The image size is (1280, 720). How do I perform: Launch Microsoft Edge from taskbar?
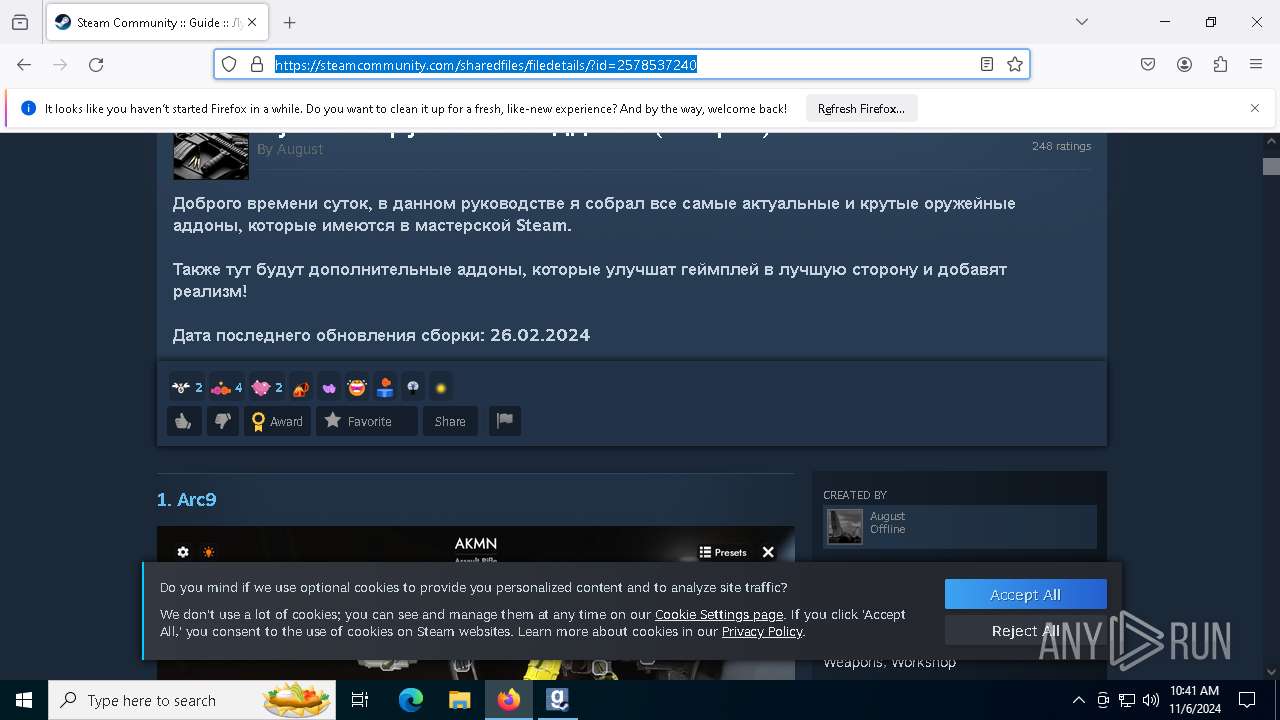(411, 700)
